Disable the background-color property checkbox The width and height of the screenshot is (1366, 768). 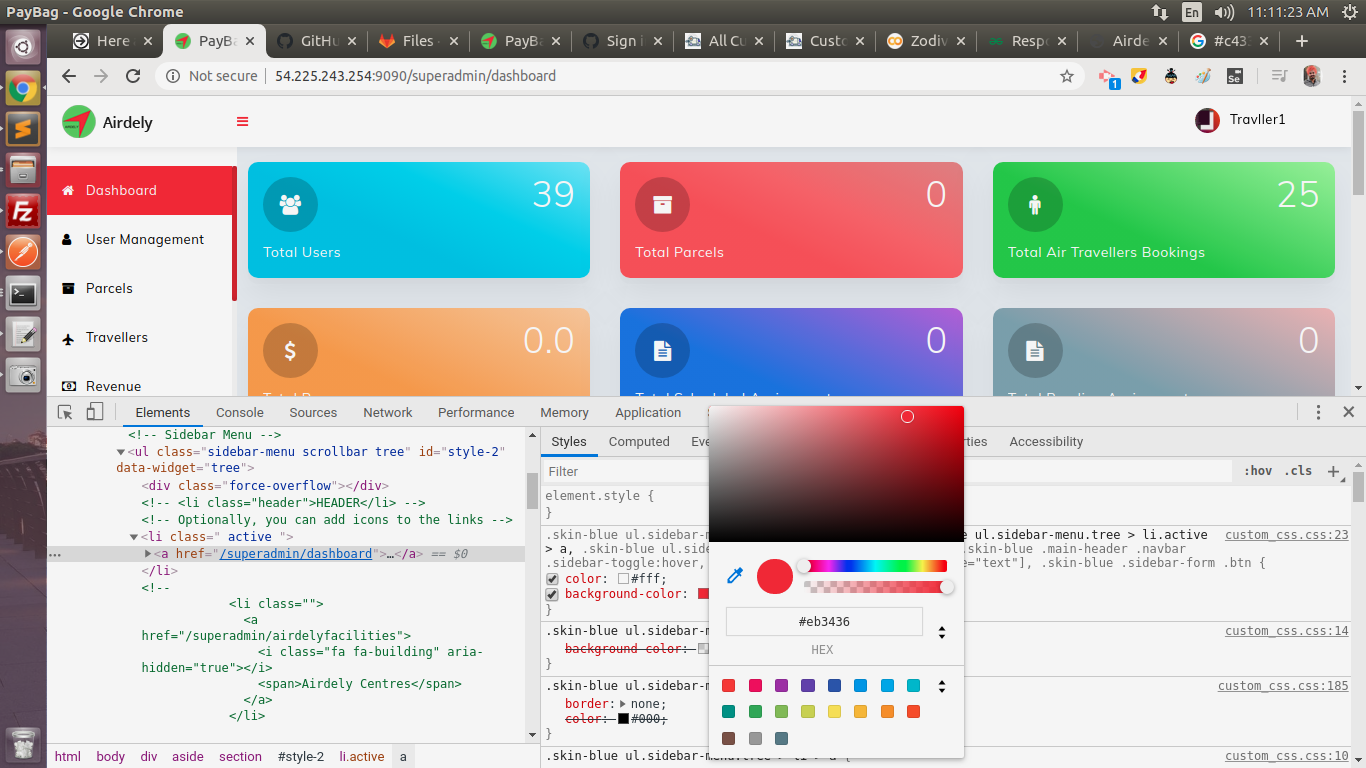click(552, 594)
